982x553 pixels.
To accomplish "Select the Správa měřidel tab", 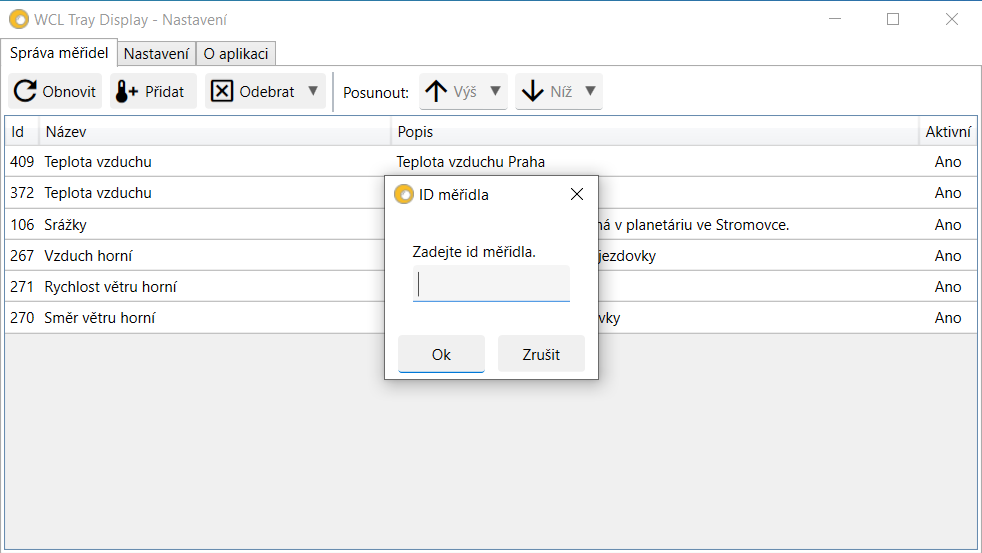I will (x=59, y=53).
